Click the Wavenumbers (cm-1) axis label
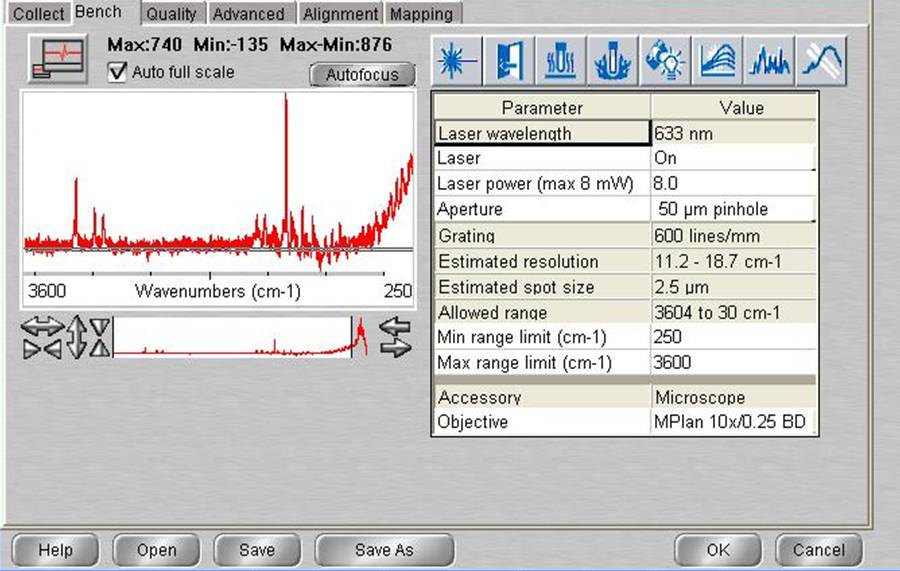This screenshot has width=900, height=571. point(218,291)
